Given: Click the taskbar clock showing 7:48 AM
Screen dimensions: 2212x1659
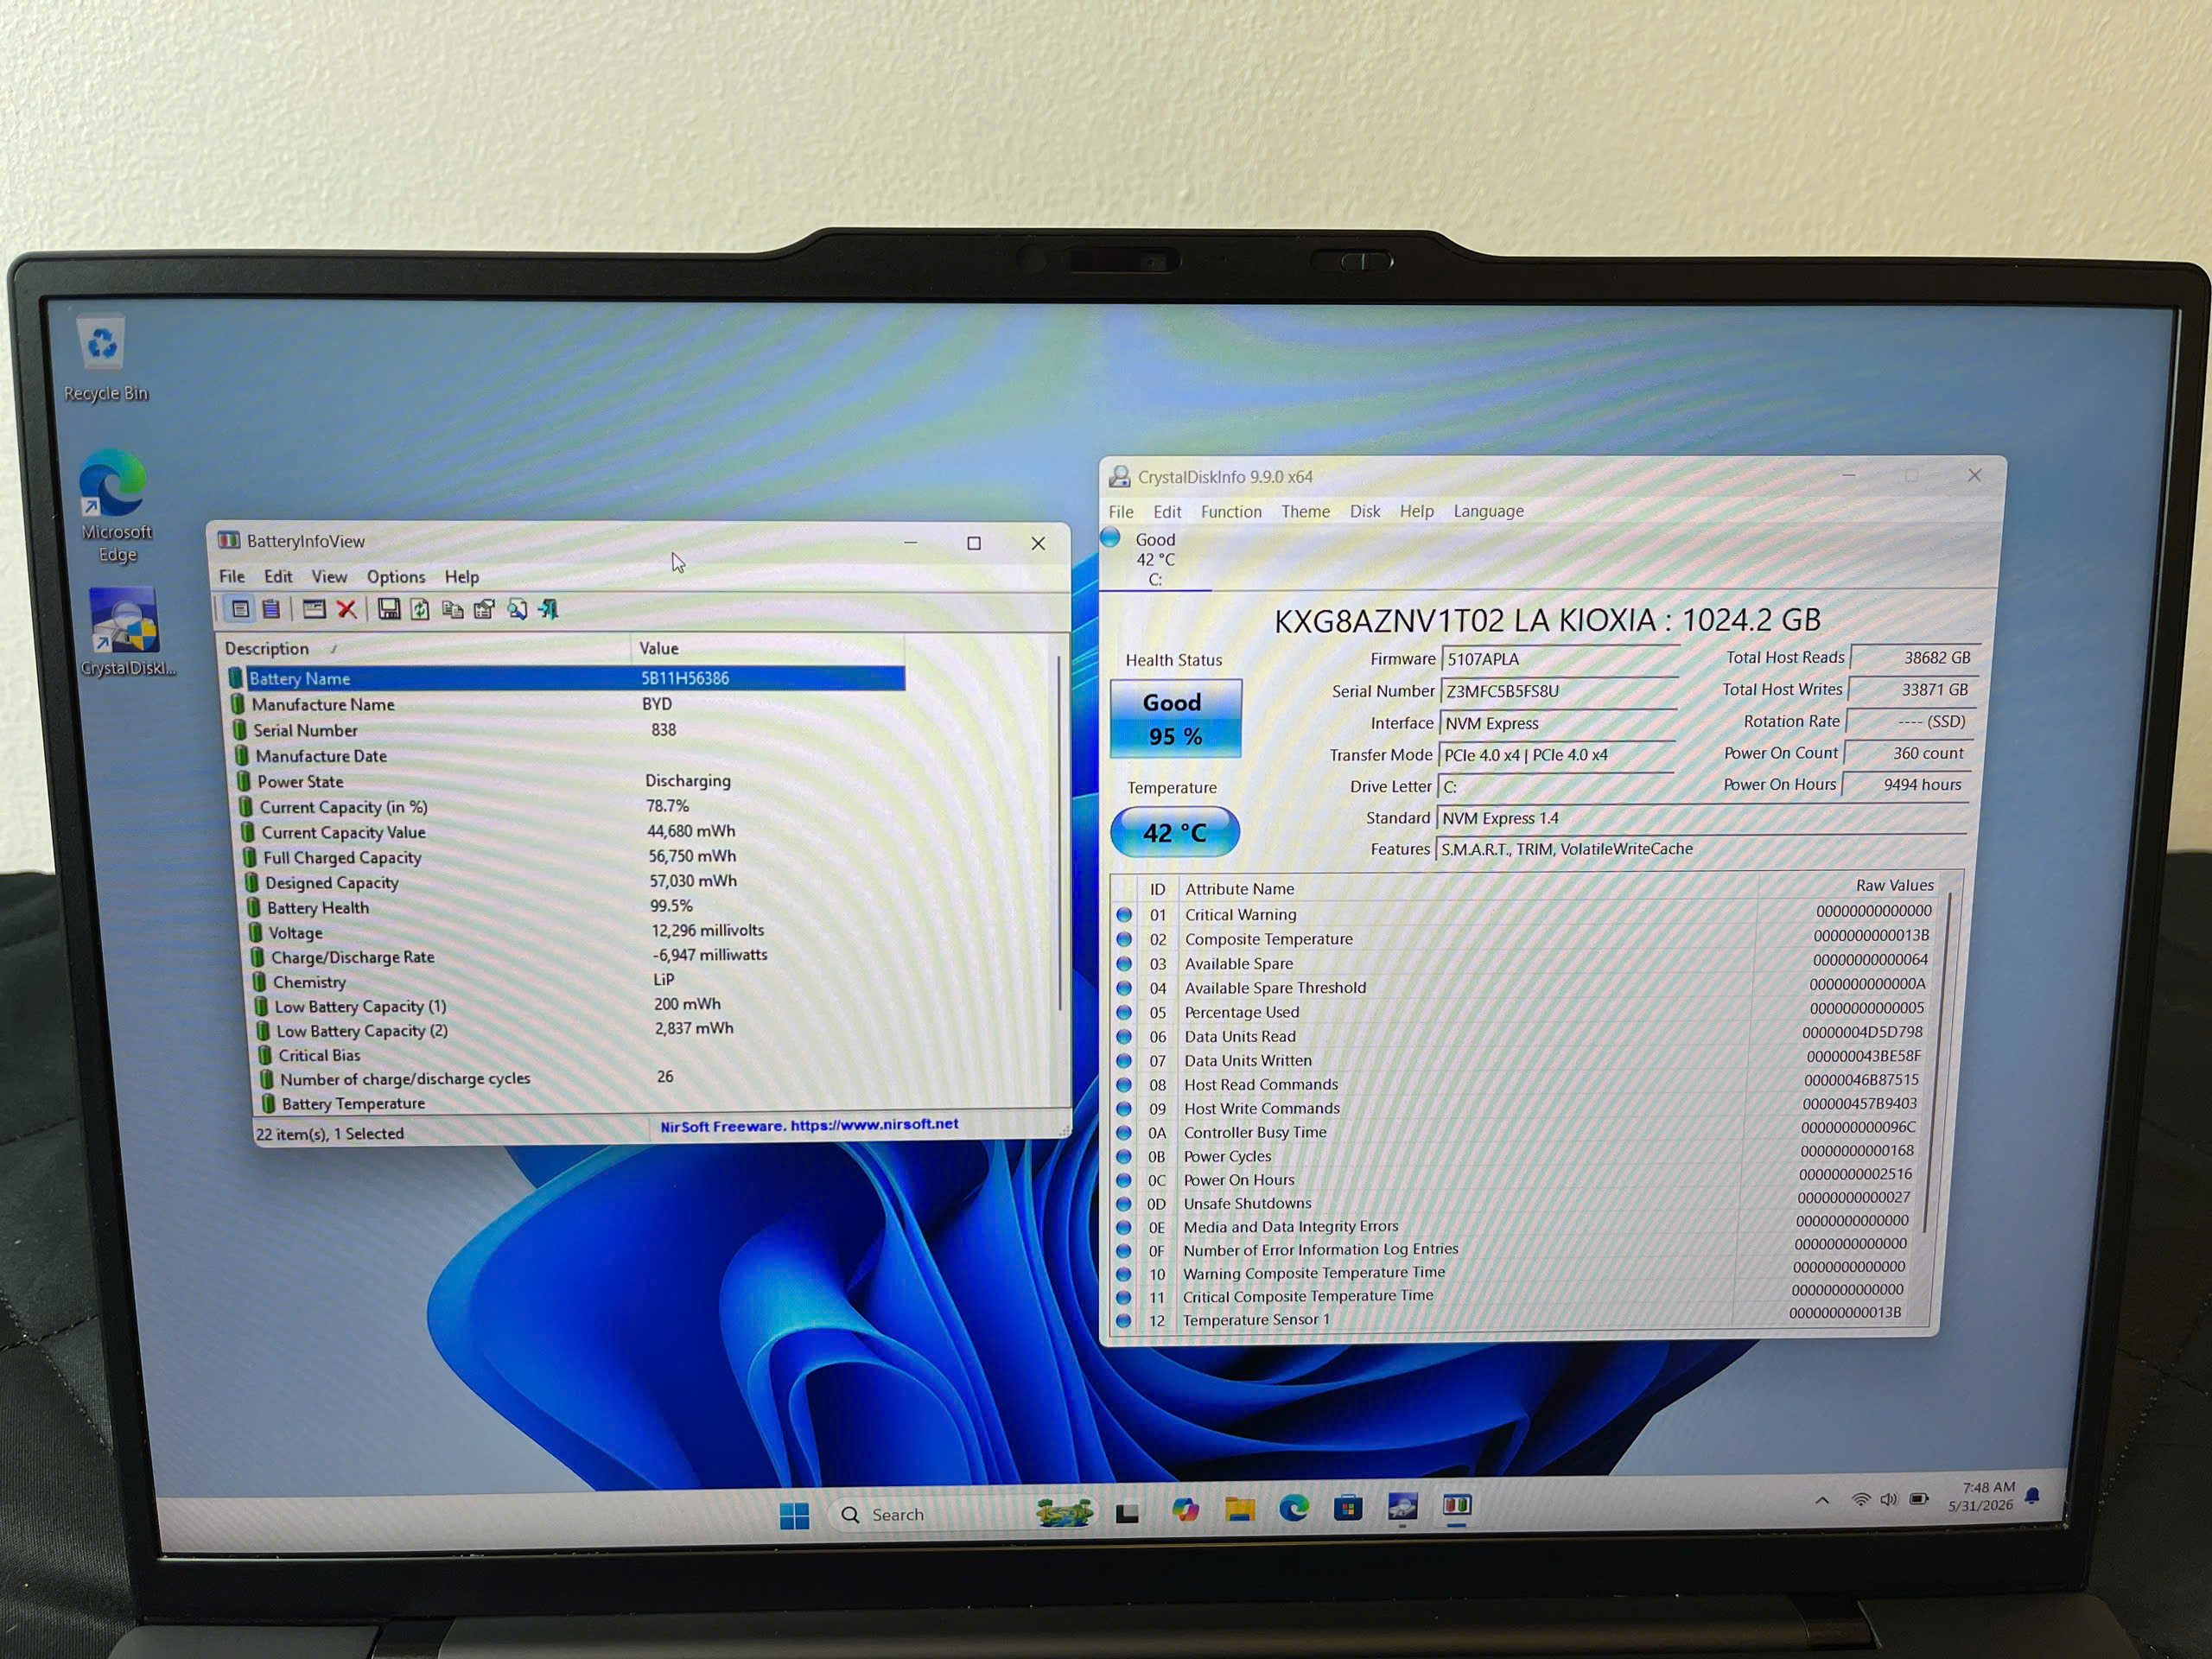Looking at the screenshot, I should (x=1980, y=1496).
